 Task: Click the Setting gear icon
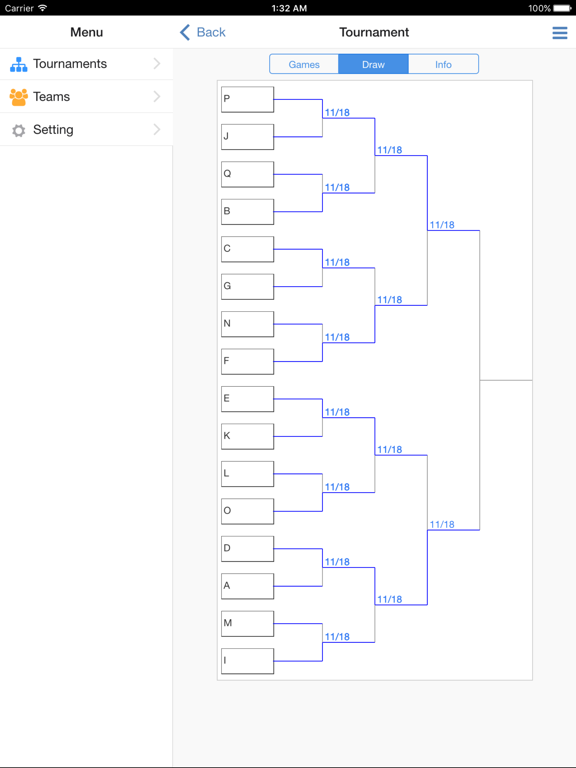coord(19,130)
